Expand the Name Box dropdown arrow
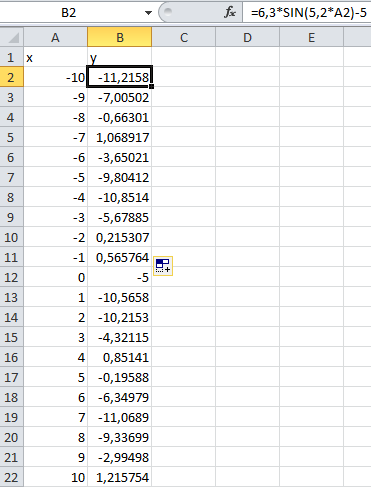This screenshot has height=487, width=371. (x=148, y=13)
